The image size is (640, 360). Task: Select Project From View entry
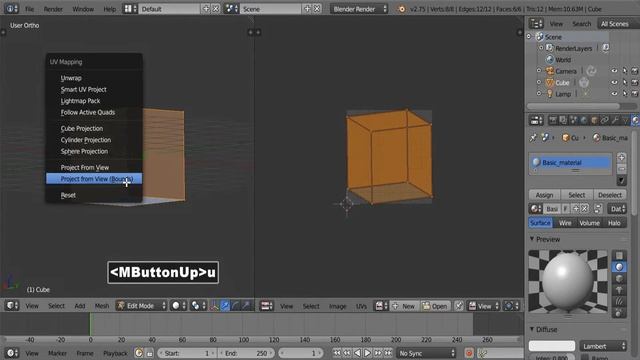pos(84,167)
